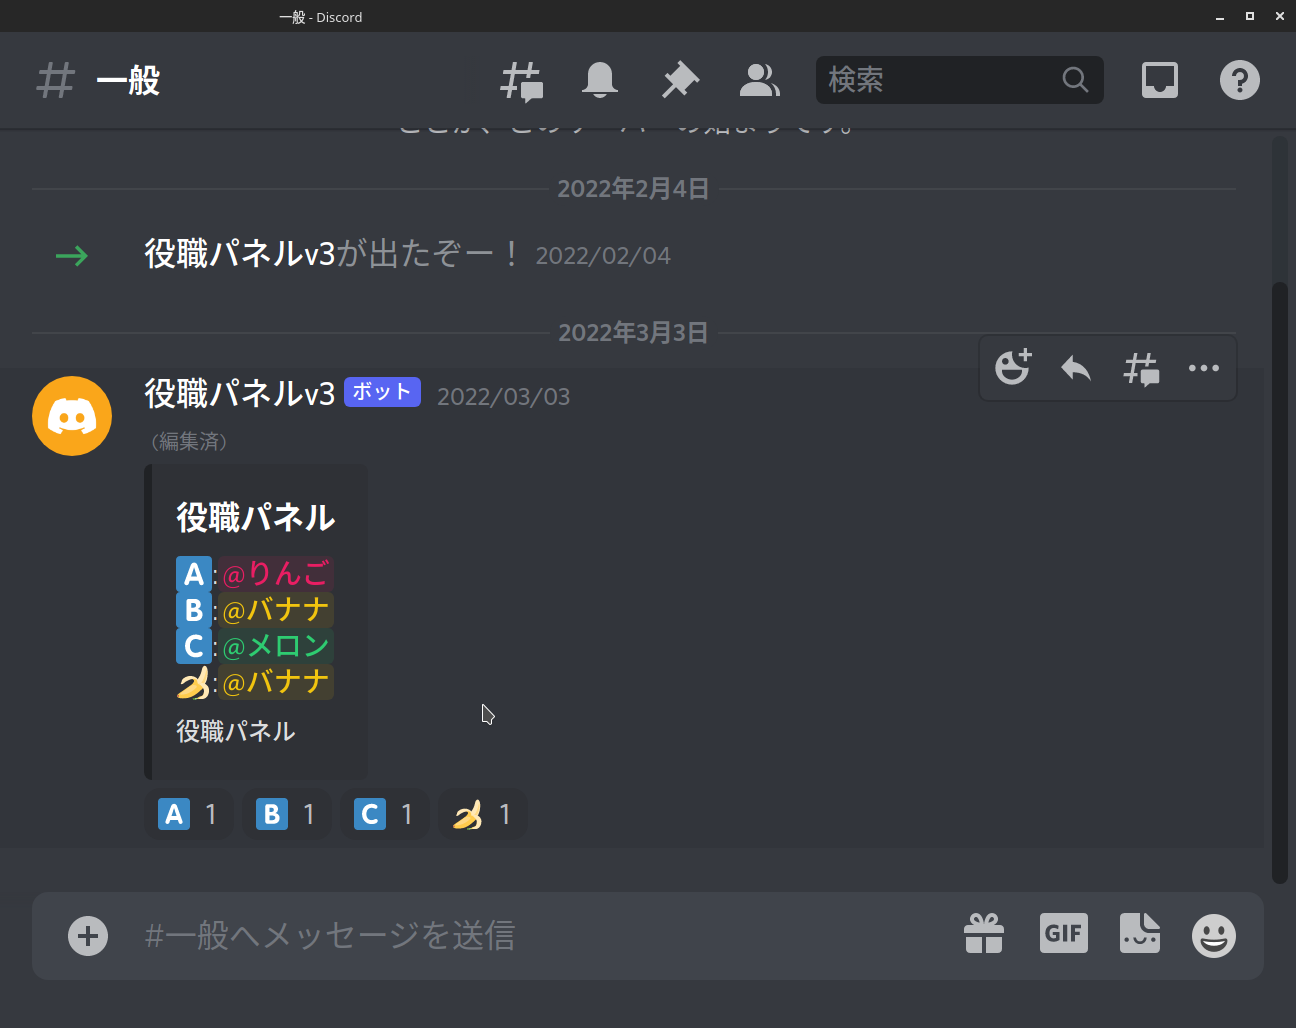1296x1028 pixels.
Task: Maximize the Discord window
Action: [1250, 16]
